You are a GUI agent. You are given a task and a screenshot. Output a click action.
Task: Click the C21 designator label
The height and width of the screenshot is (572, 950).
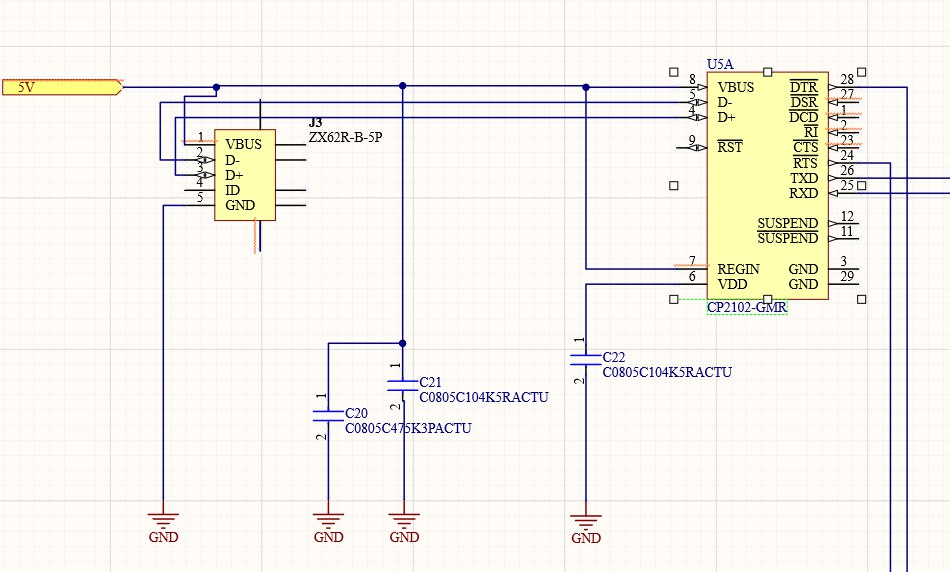coord(430,382)
